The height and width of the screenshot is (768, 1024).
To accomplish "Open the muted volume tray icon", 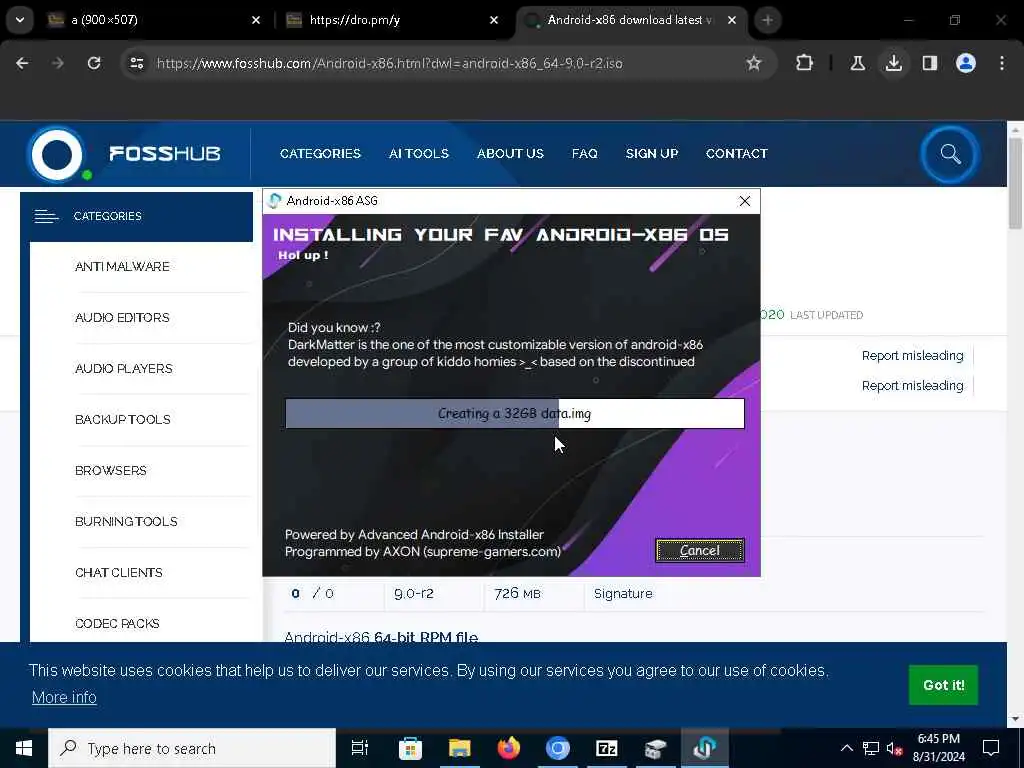I will point(895,748).
